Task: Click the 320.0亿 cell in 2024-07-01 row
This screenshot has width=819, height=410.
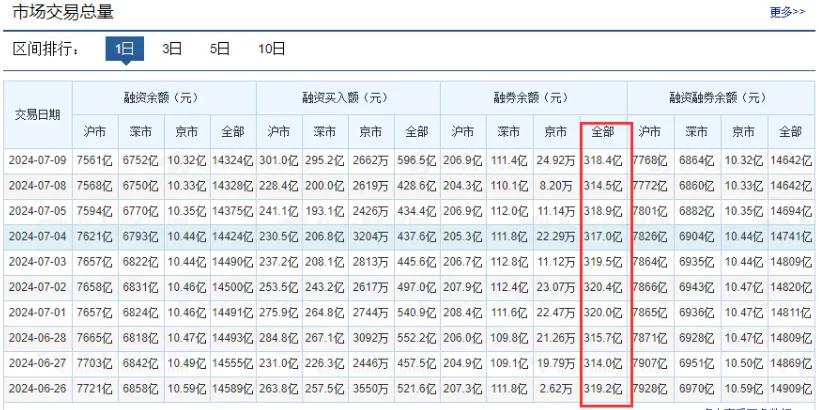Action: click(603, 312)
